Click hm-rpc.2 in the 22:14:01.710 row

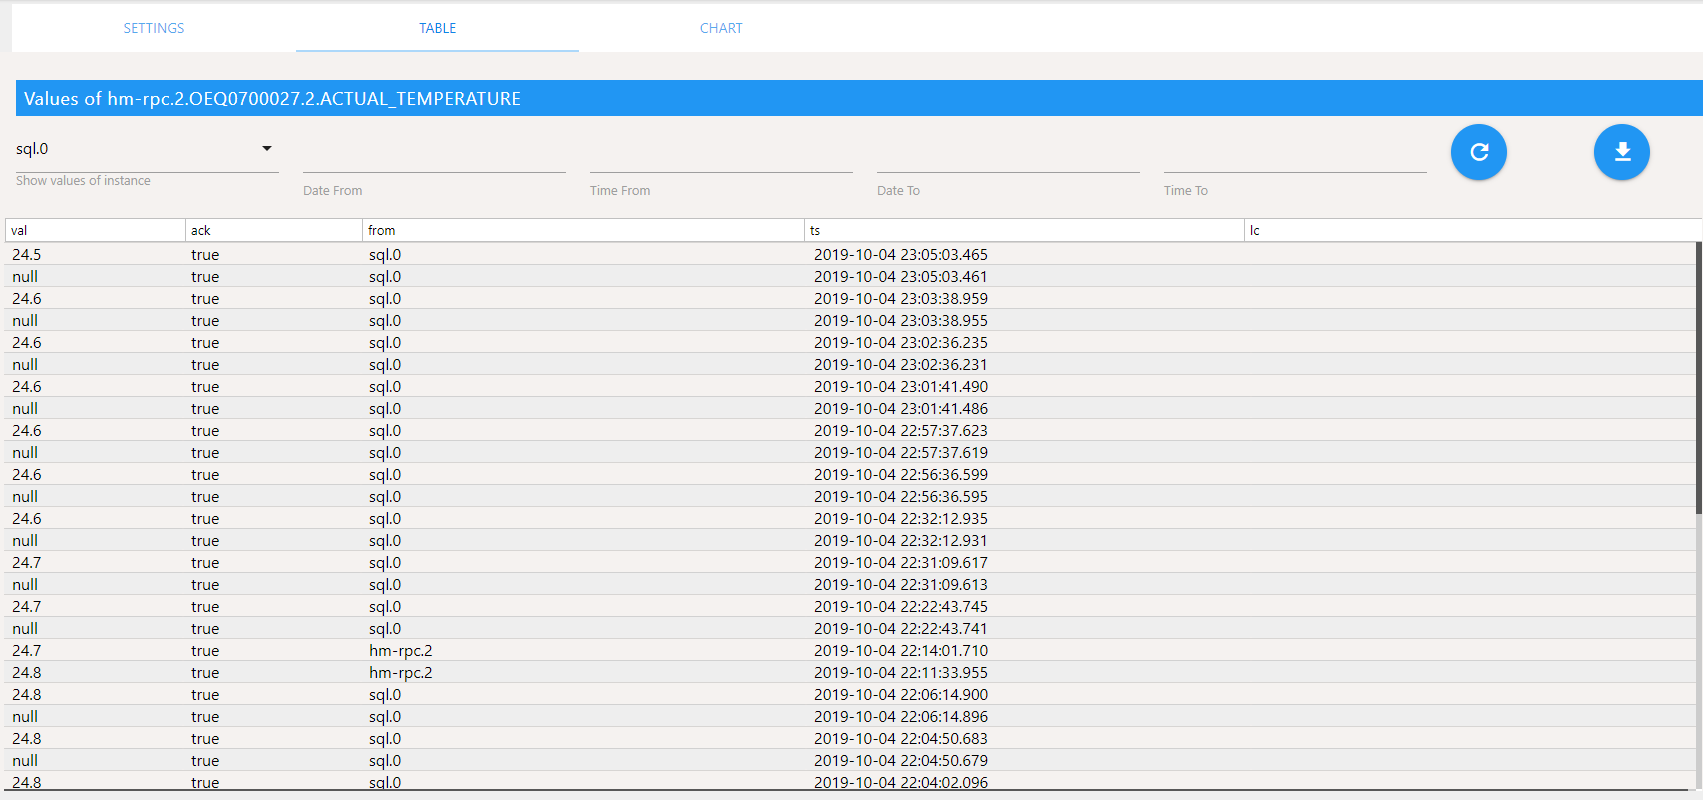[x=401, y=651]
